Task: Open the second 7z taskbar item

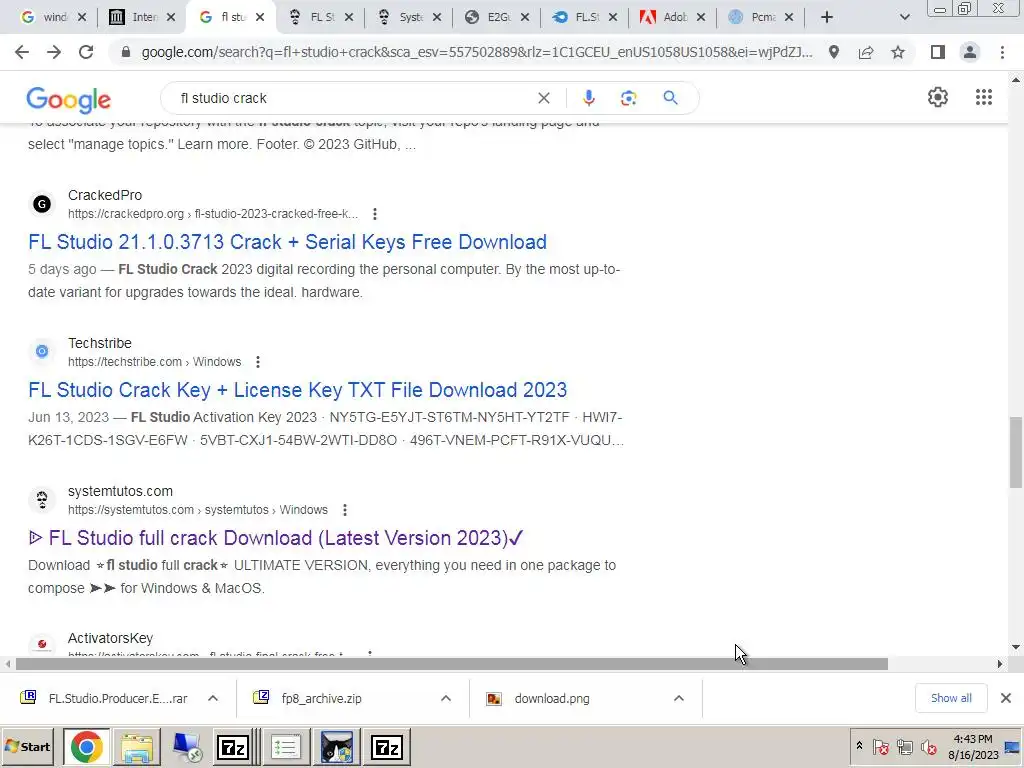Action: click(x=387, y=747)
